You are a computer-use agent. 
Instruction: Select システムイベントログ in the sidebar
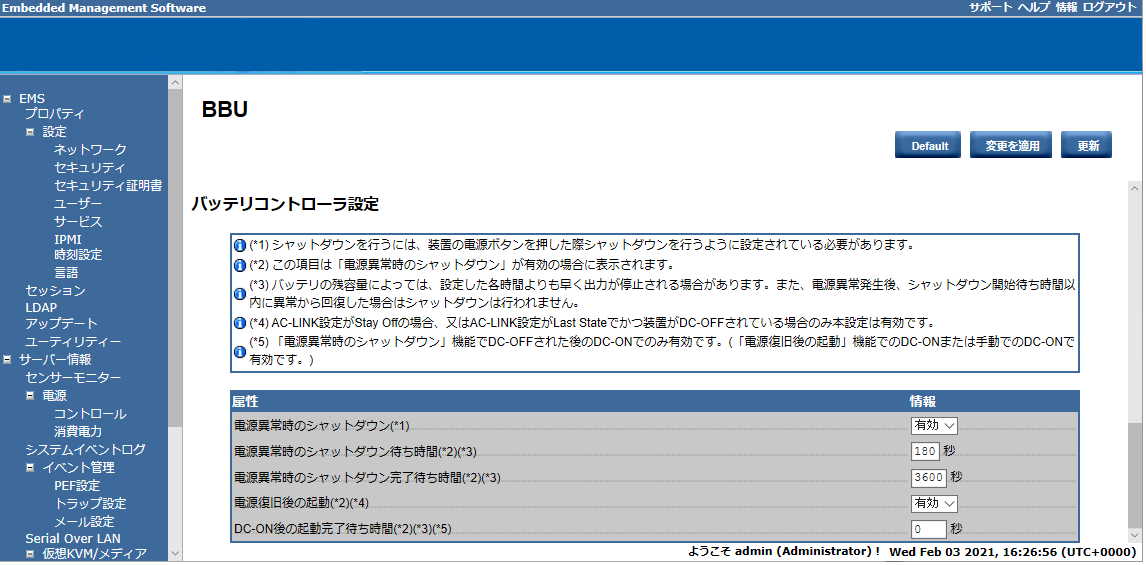(85, 450)
